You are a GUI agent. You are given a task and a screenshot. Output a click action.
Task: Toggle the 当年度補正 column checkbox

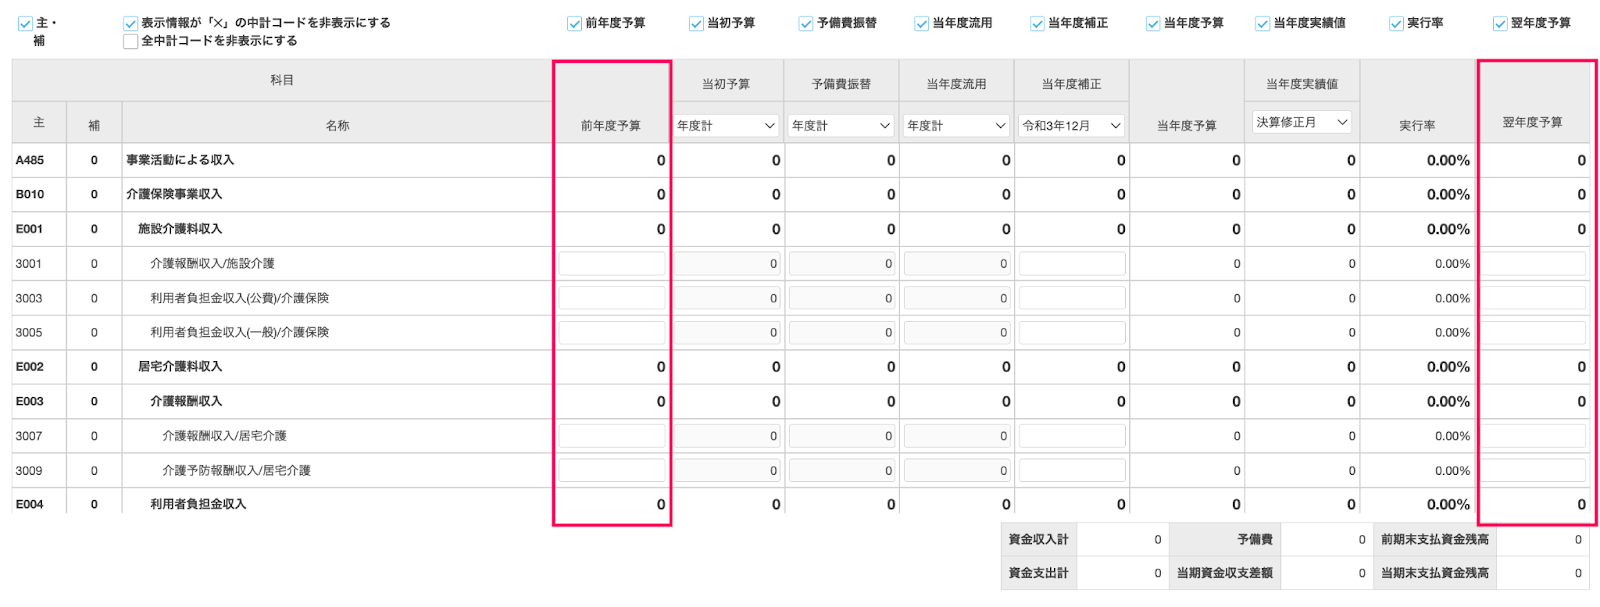1037,23
